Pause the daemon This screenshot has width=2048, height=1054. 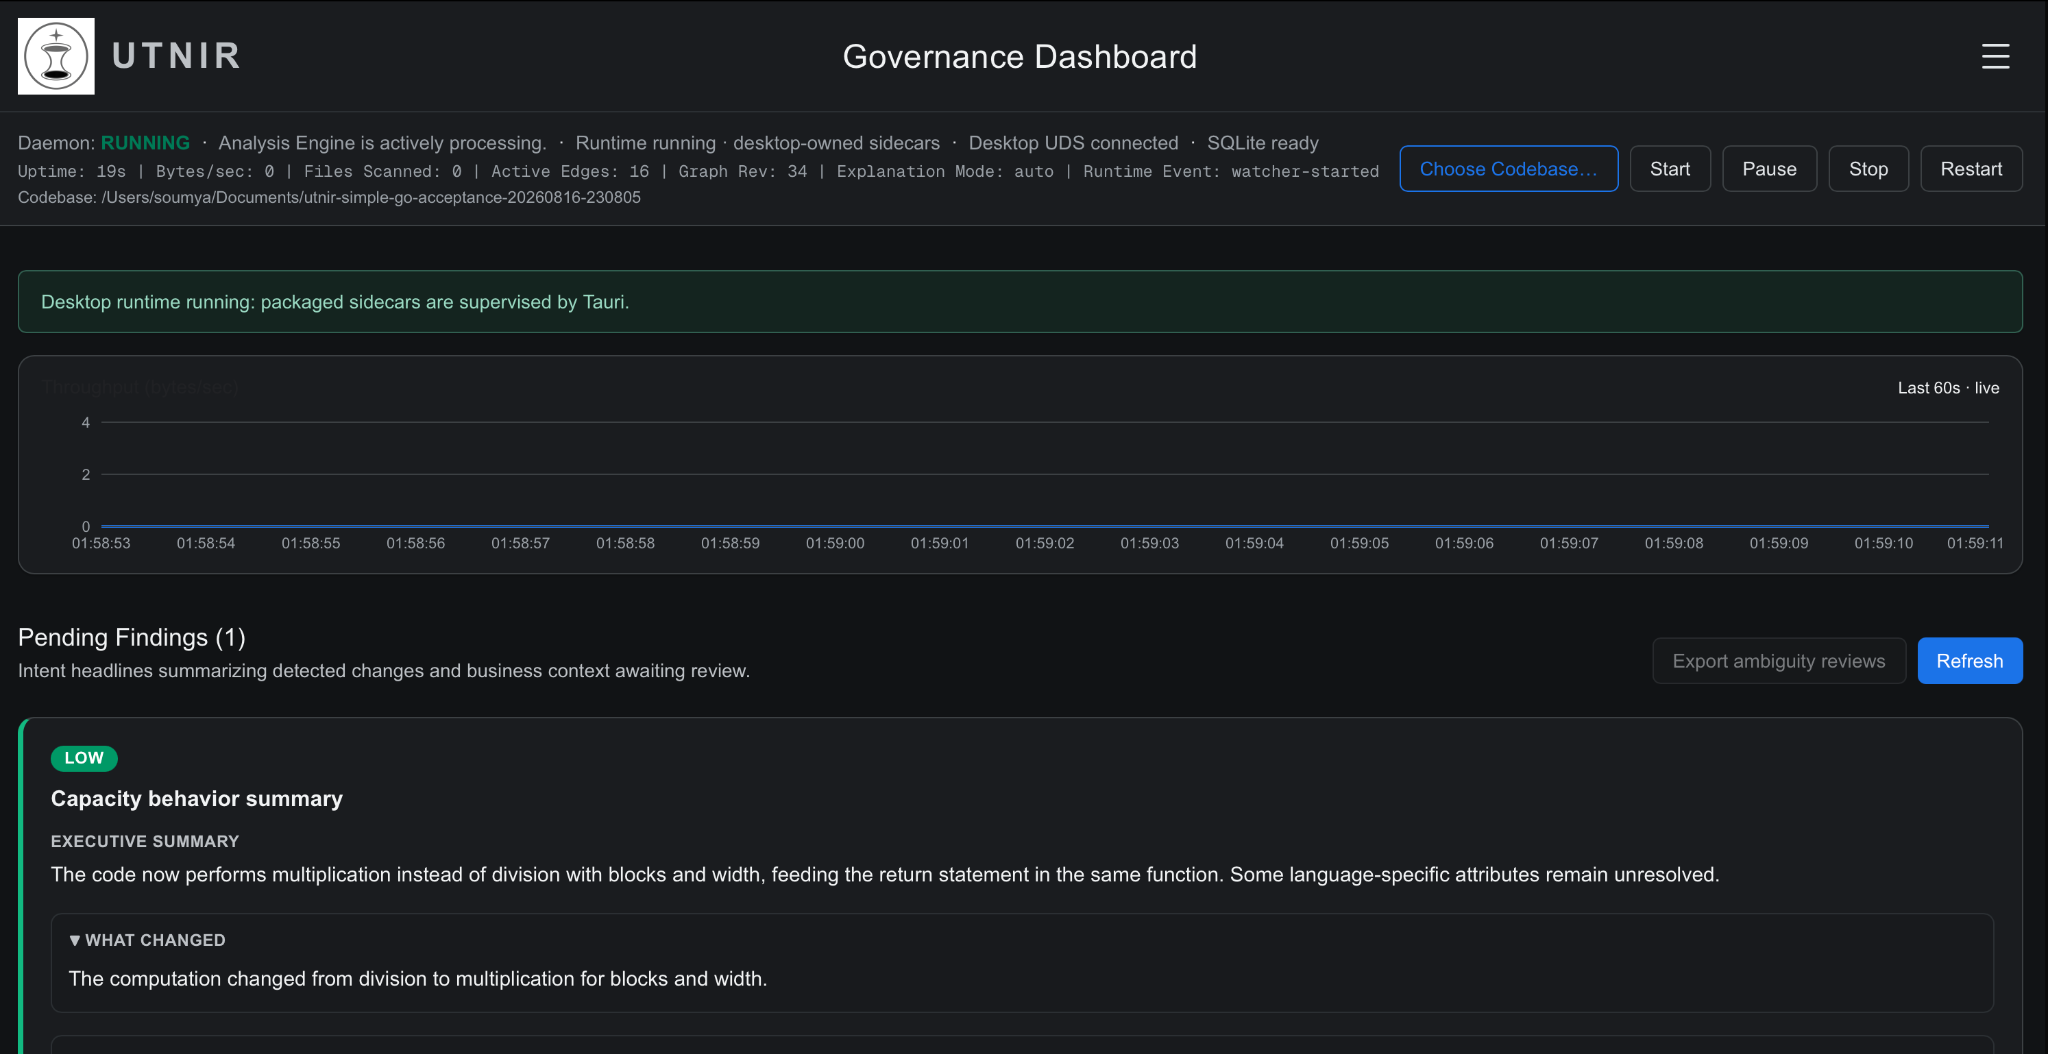1769,169
